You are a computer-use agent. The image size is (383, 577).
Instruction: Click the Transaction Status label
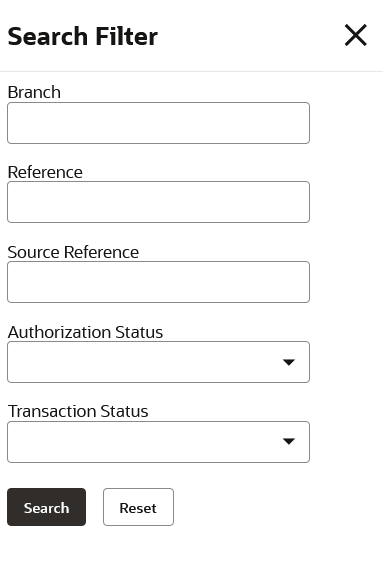(78, 411)
